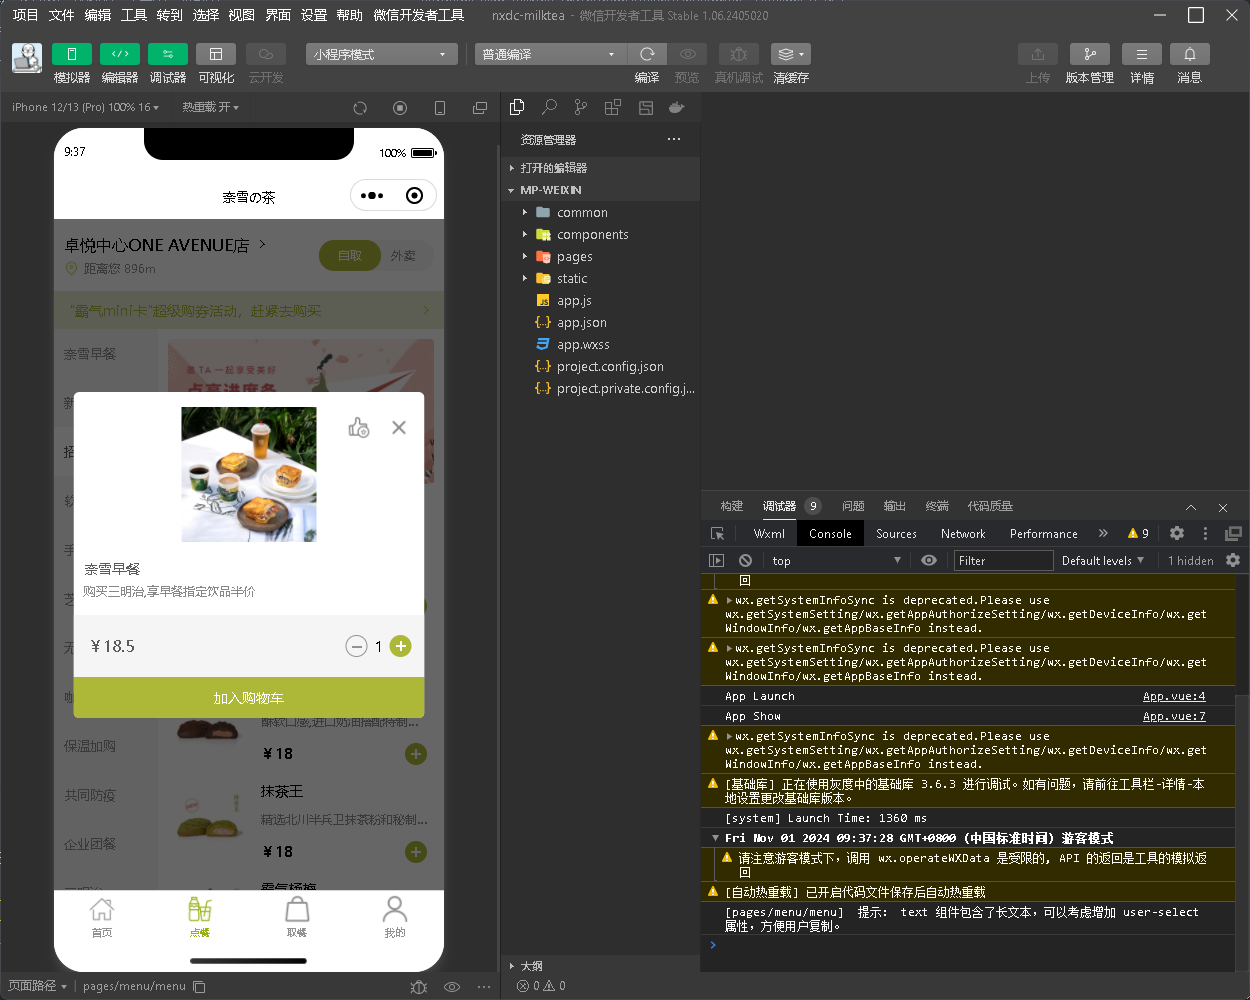Close the 奈雪早餐 product popup

coord(399,428)
